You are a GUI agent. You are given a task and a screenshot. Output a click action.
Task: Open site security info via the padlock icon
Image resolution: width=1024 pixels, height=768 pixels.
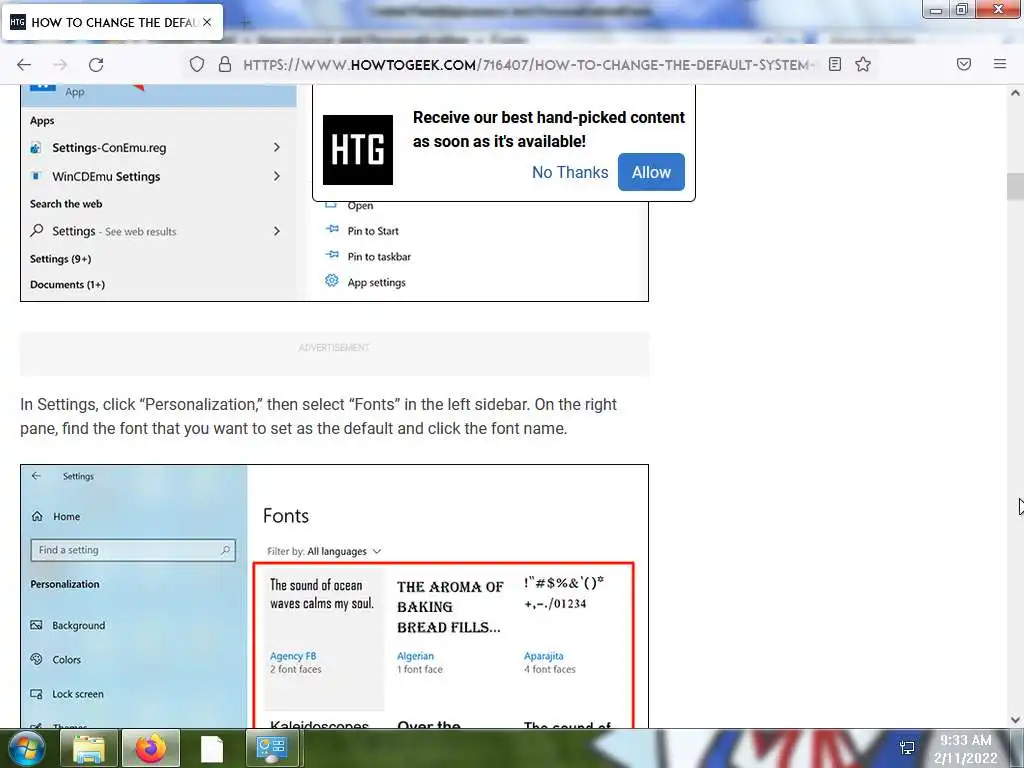coord(225,64)
